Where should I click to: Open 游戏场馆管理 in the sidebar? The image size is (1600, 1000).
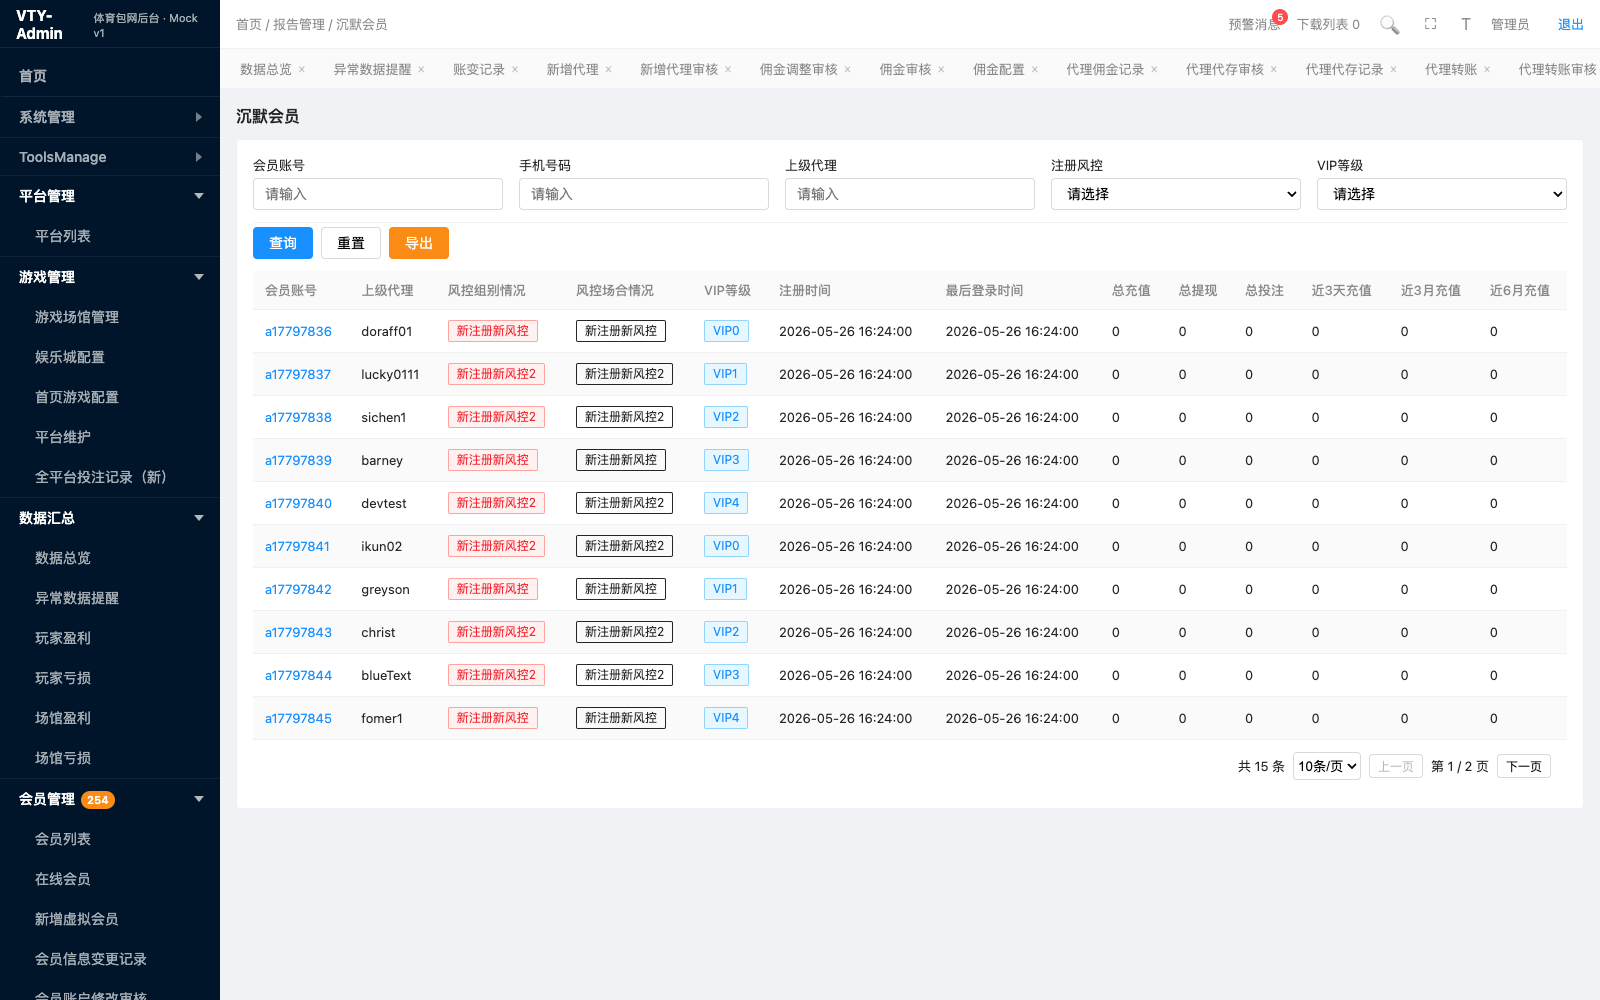click(x=110, y=317)
